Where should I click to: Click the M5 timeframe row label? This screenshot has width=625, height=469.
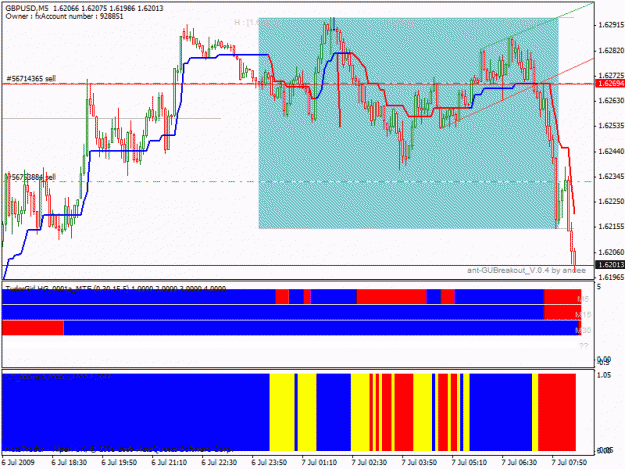click(583, 298)
